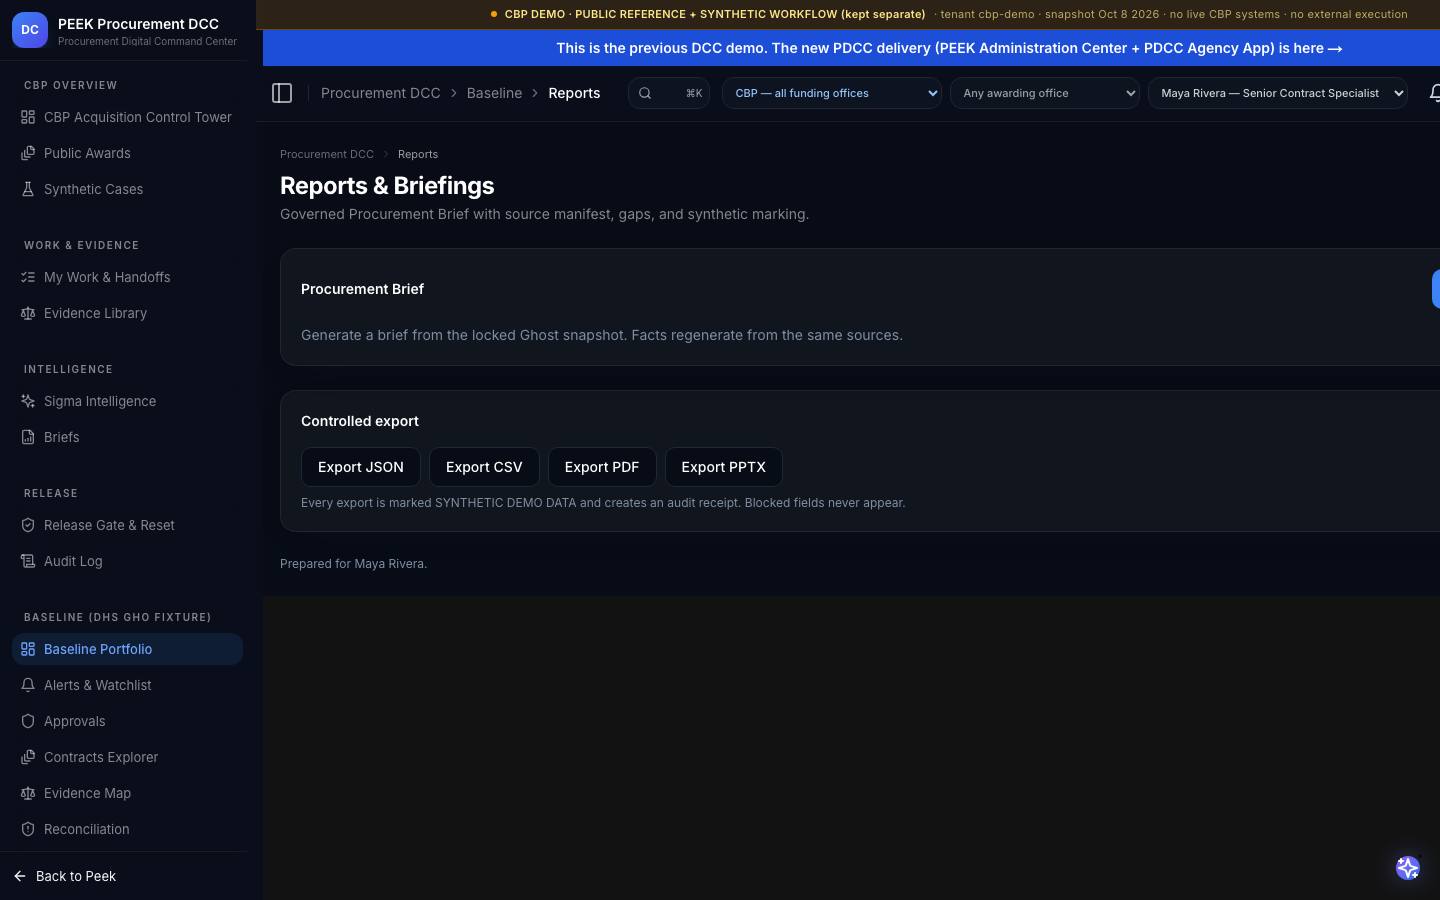The image size is (1440, 900).
Task: Open Sigma Intelligence section
Action: tap(127, 401)
